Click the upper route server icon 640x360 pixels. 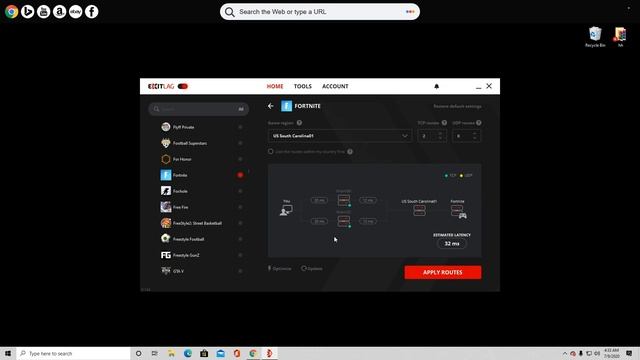pos(344,200)
